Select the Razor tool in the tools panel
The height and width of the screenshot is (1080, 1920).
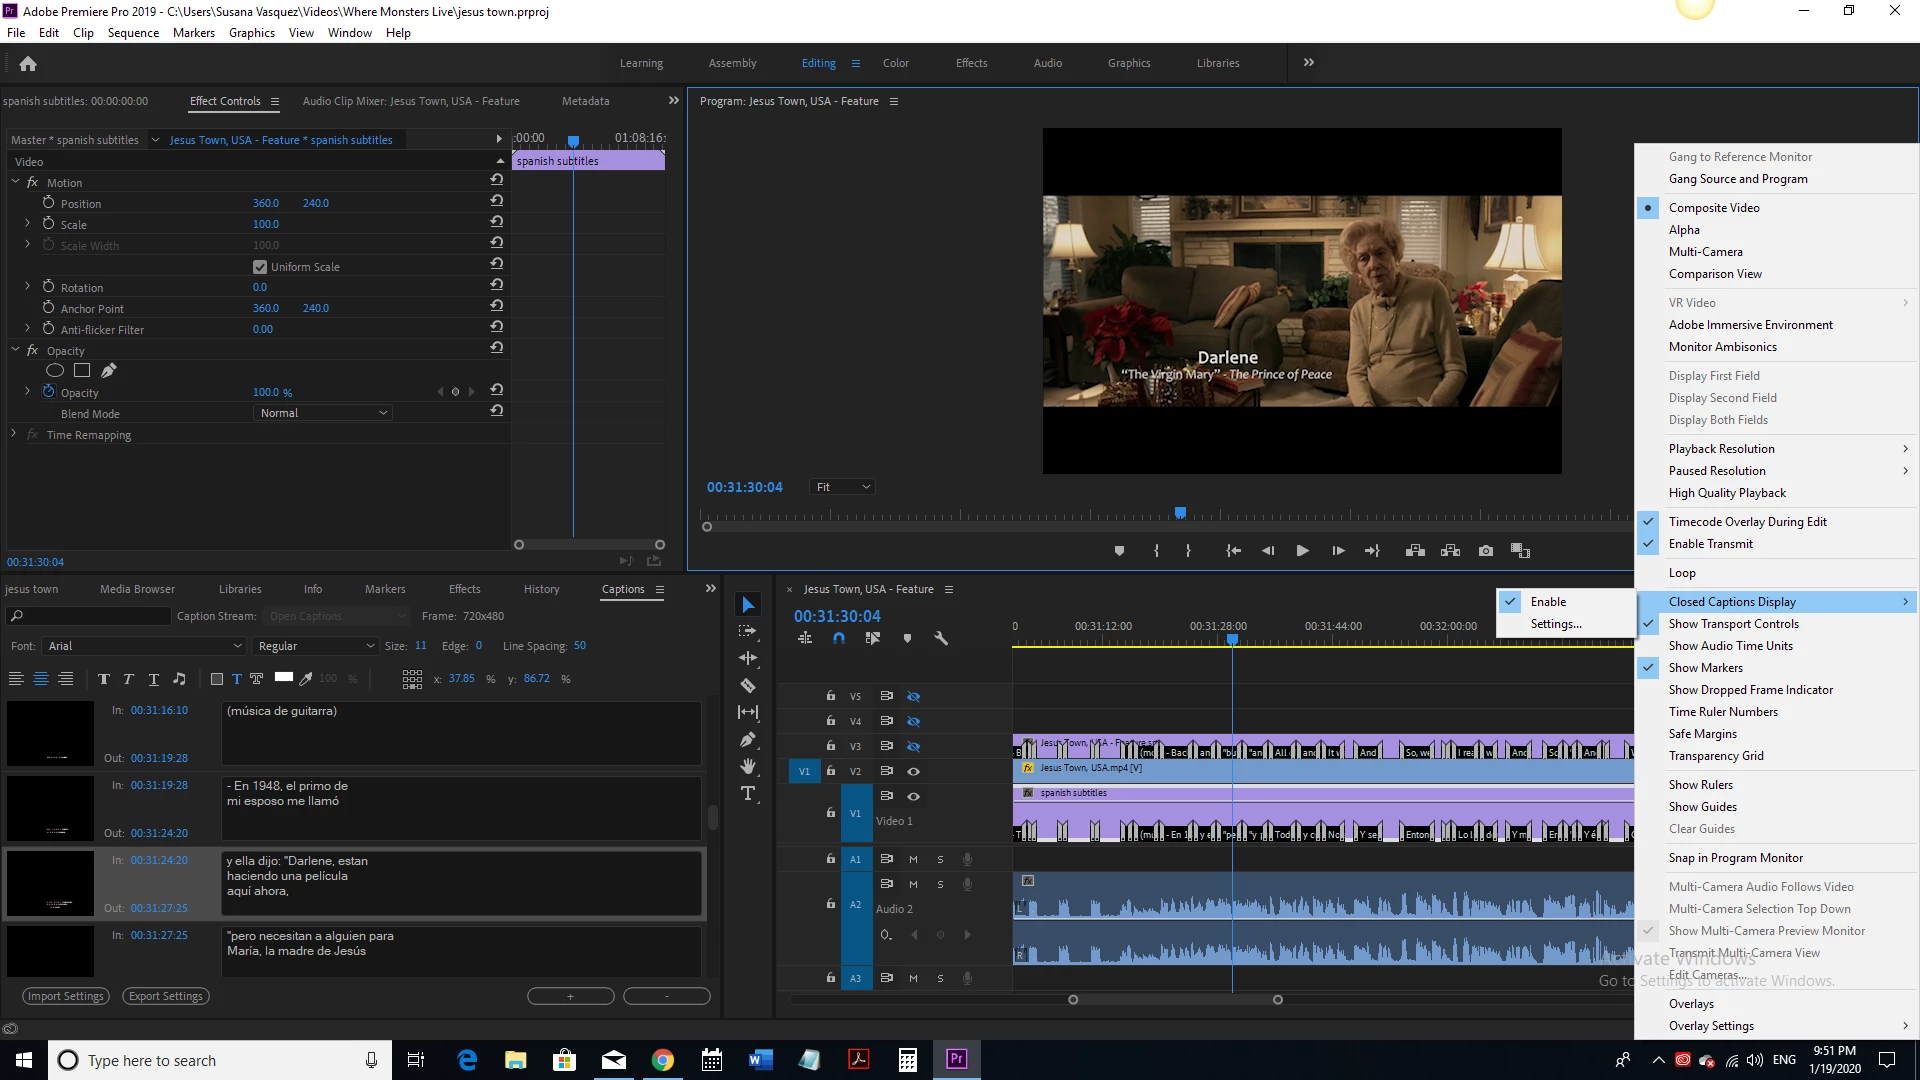747,686
